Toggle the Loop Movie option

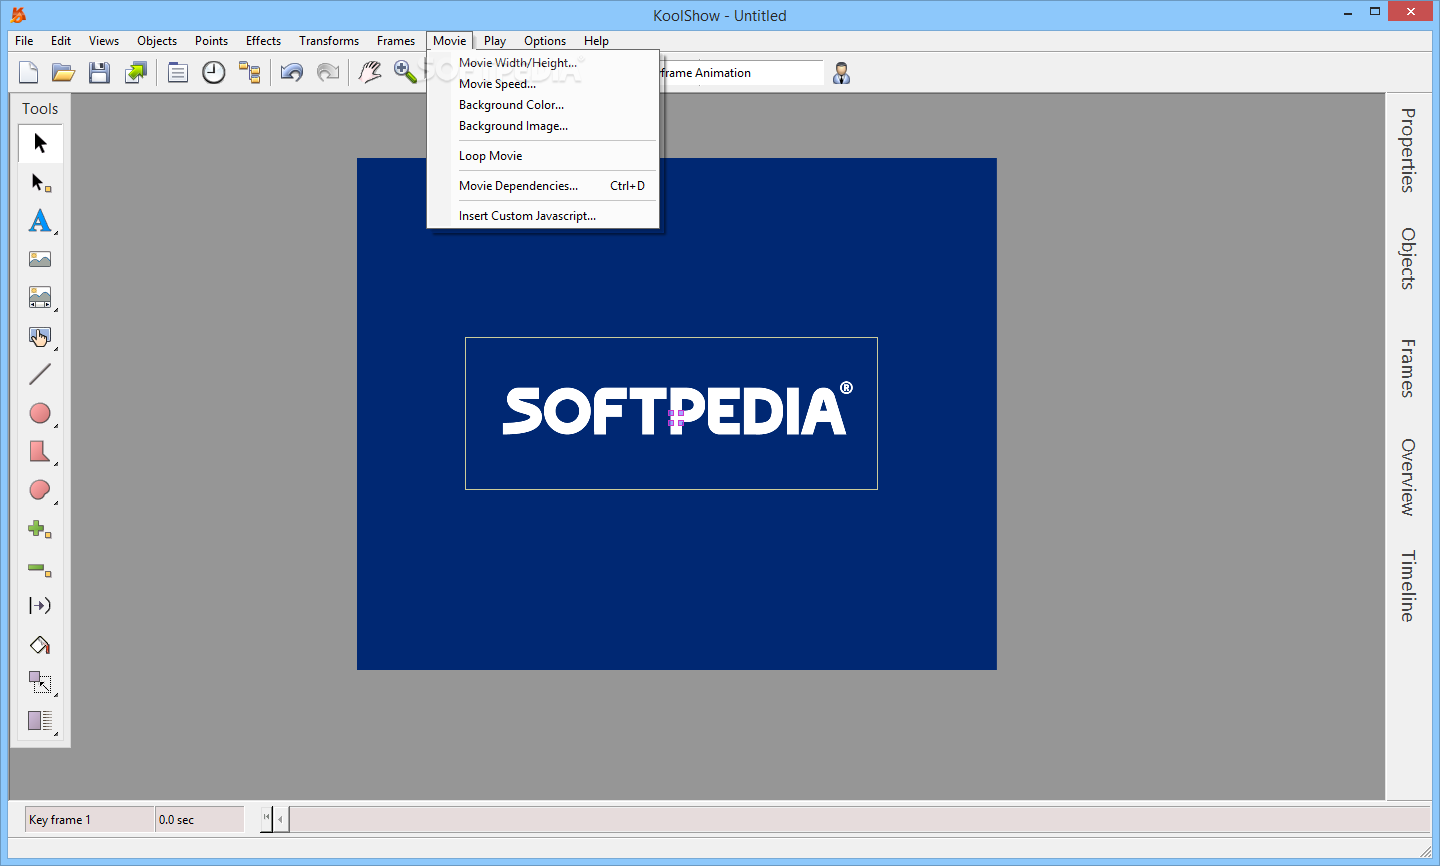pos(543,156)
